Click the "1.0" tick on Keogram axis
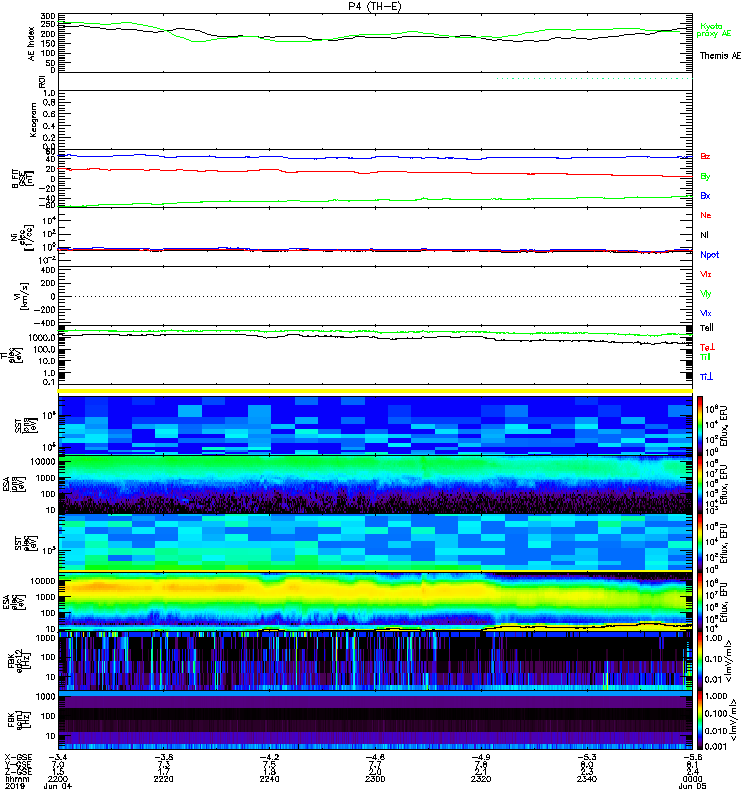Screen dimensions: 750x800 (x=49, y=93)
